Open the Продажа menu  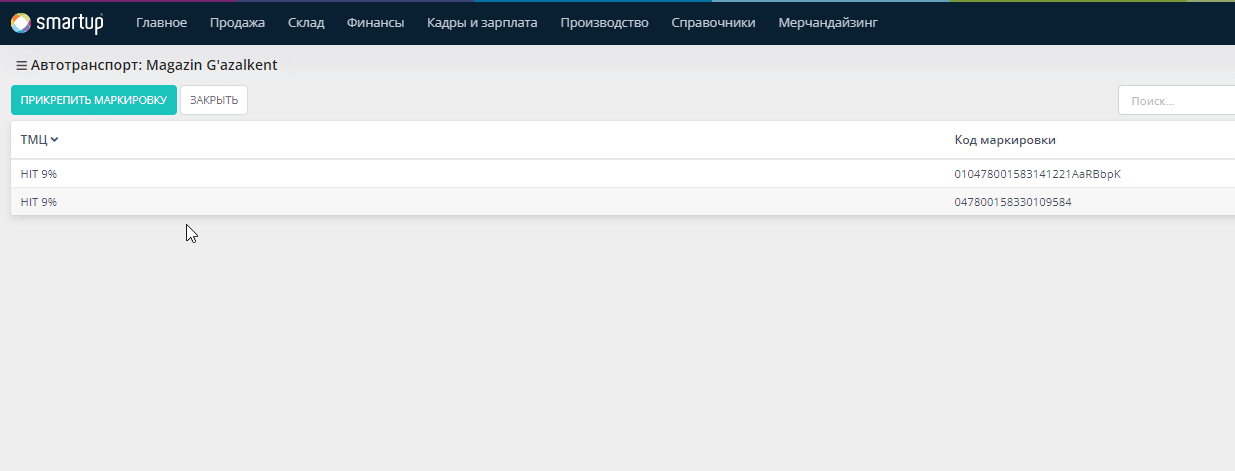(237, 22)
